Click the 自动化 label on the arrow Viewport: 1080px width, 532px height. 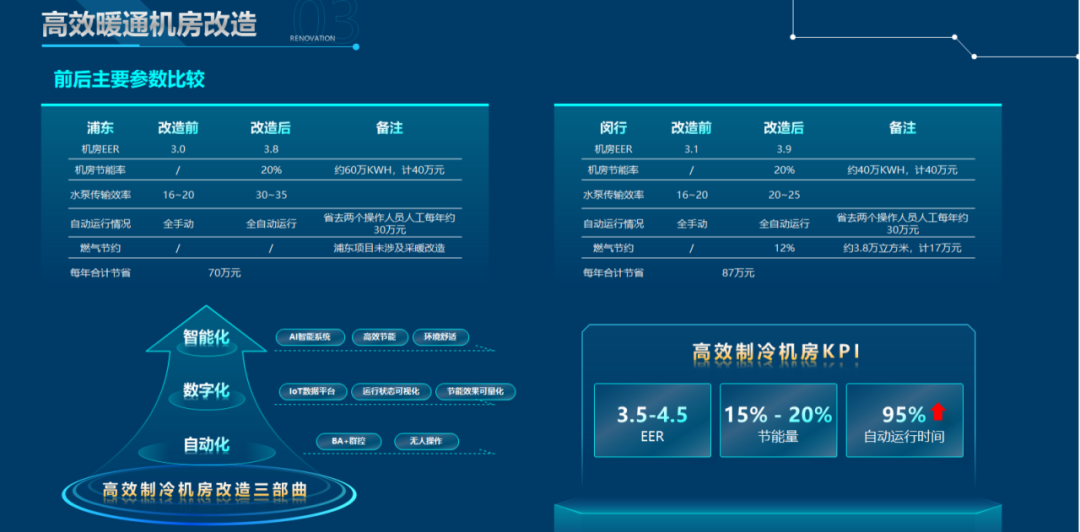206,444
